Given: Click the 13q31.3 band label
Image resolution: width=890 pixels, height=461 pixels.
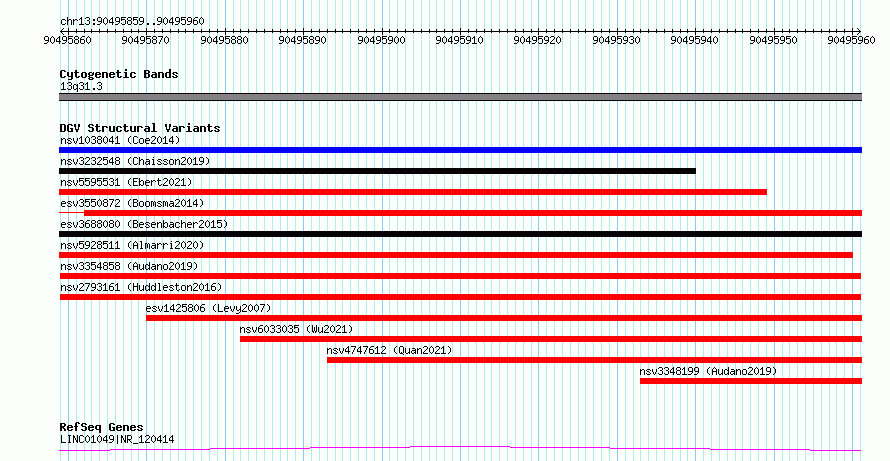Looking at the screenshot, I should click(x=81, y=87).
